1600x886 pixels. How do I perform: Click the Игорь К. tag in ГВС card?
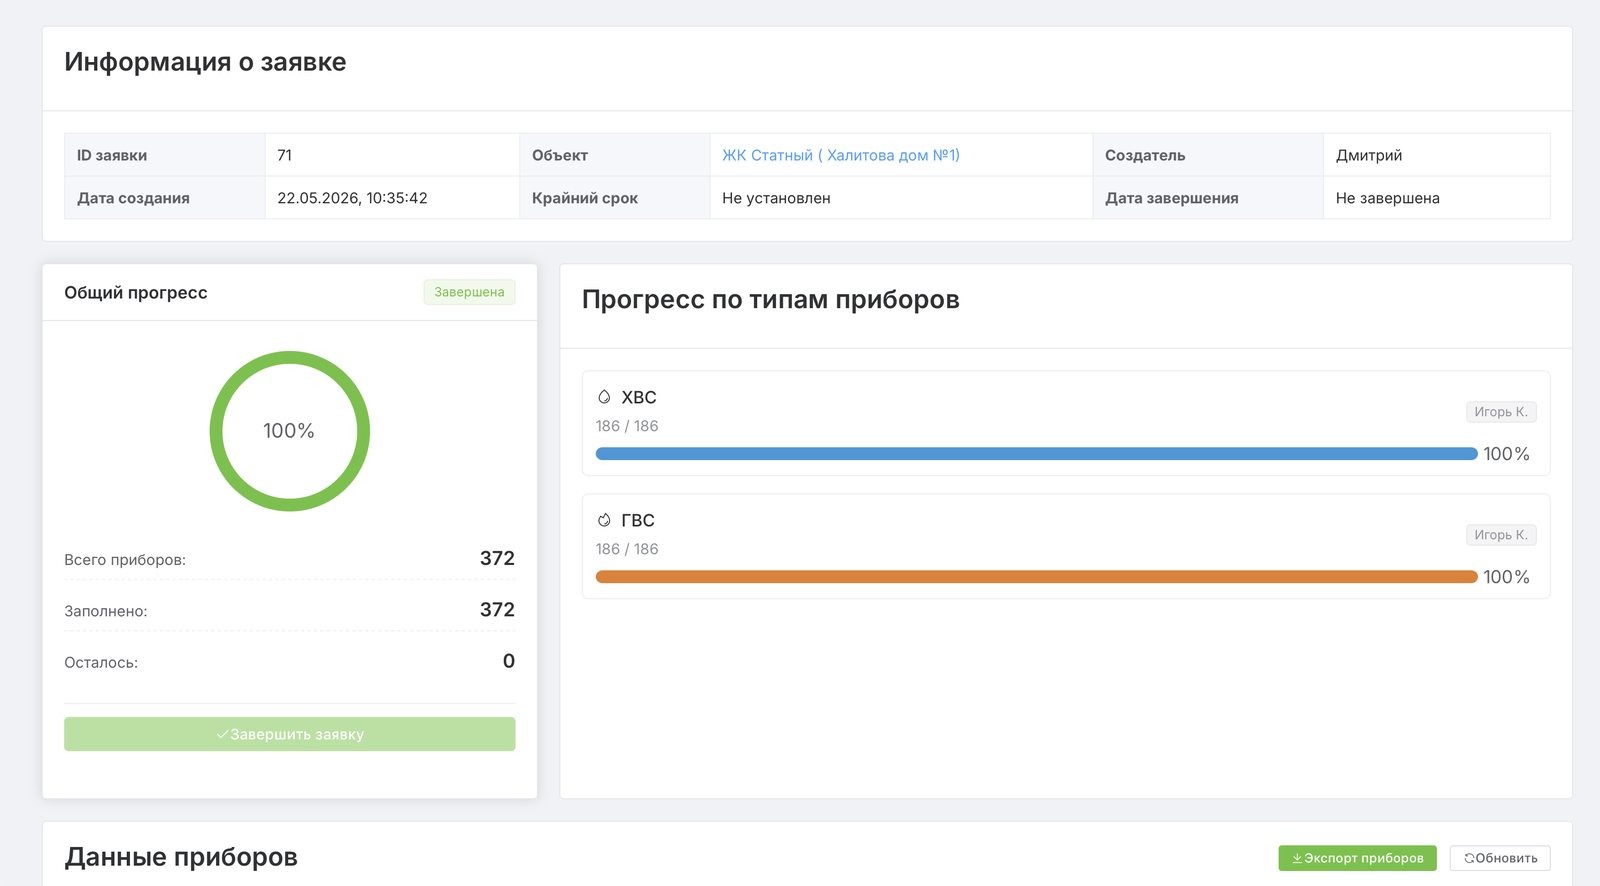pyautogui.click(x=1501, y=535)
